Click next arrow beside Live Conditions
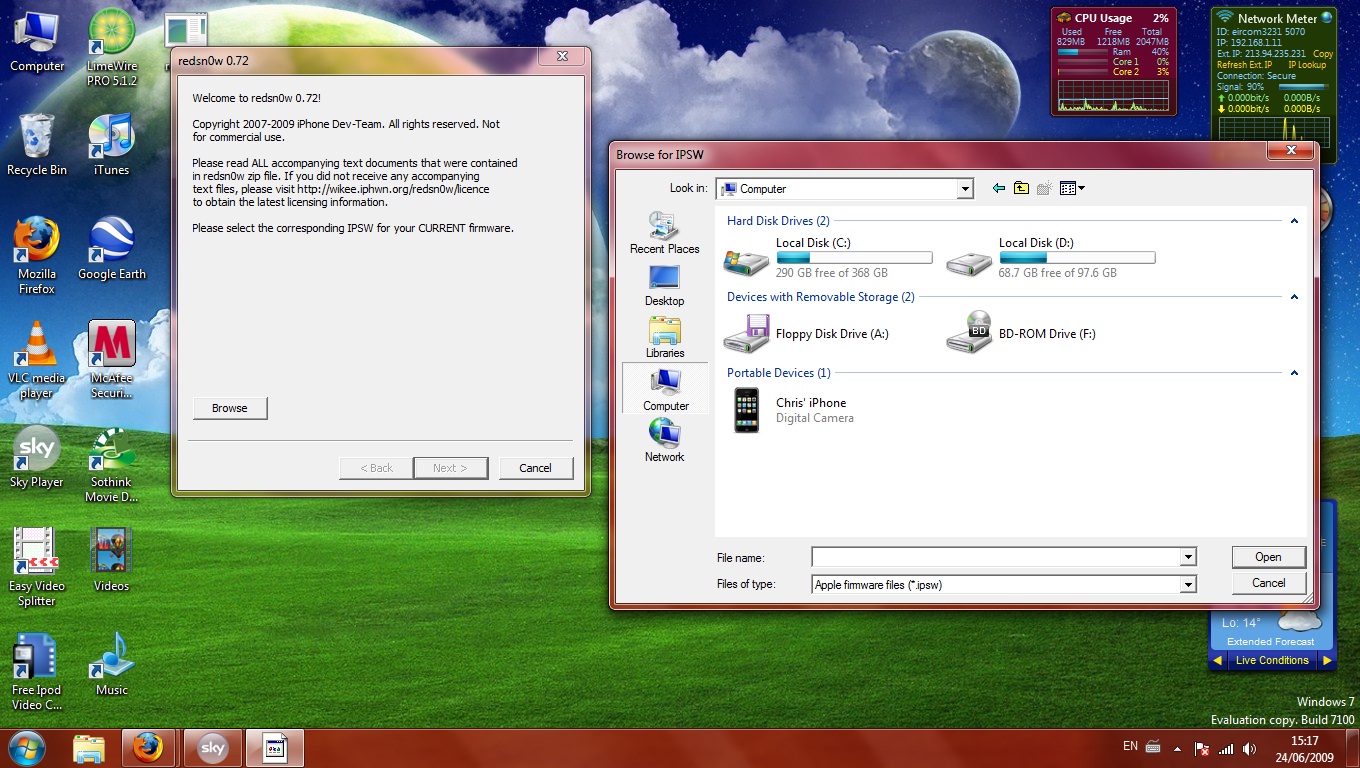The image size is (1360, 768). [x=1327, y=660]
